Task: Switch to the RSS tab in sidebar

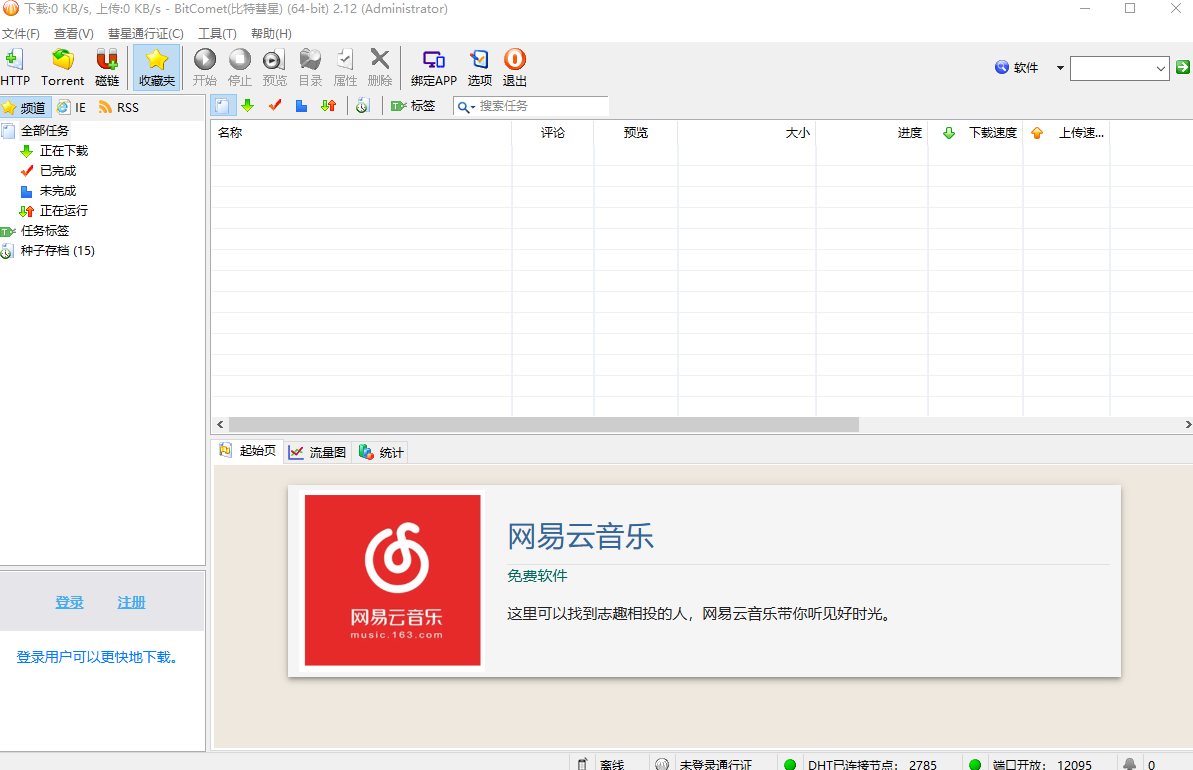Action: point(119,107)
